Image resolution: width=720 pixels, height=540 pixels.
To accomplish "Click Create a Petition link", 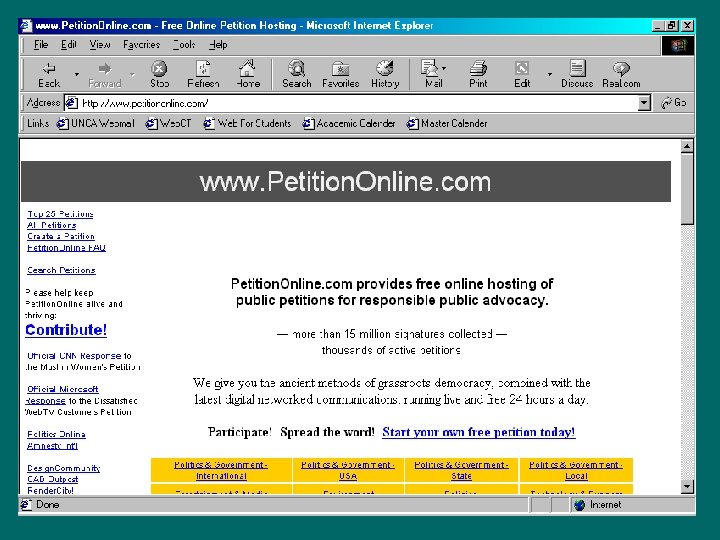I will click(61, 236).
